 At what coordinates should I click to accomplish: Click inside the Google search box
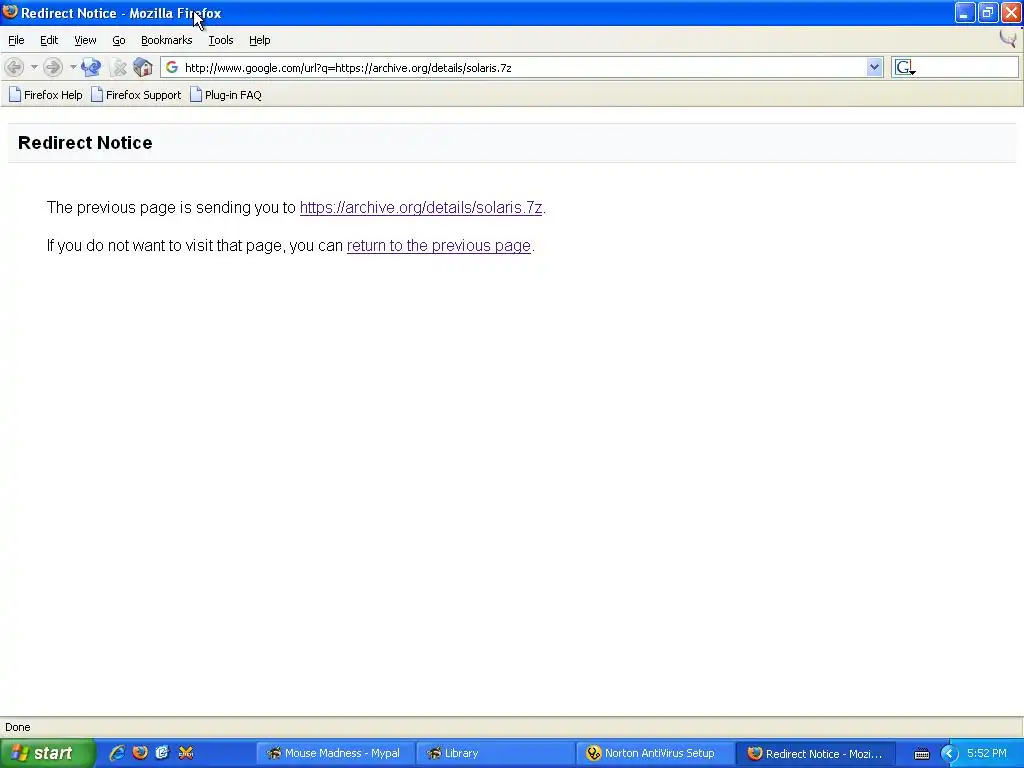click(968, 67)
